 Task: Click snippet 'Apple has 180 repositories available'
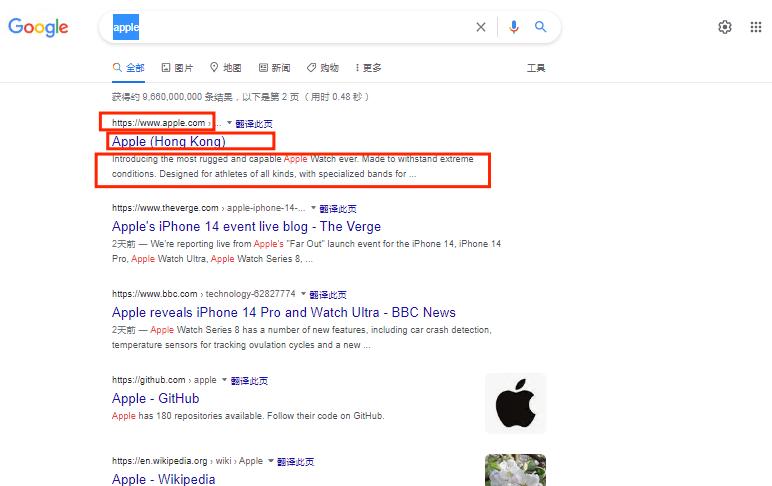[x=248, y=416]
